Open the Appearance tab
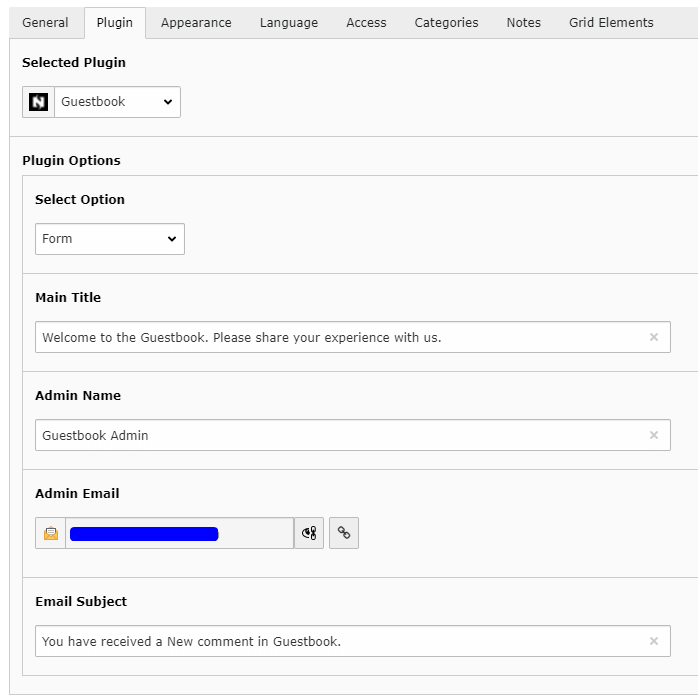This screenshot has height=696, width=698. tap(196, 23)
